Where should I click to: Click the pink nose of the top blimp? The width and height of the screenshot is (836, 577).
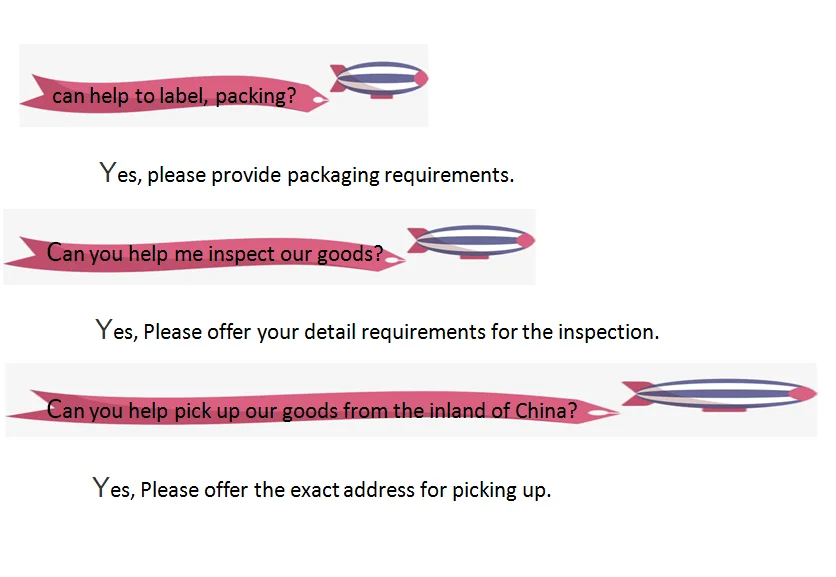(421, 76)
